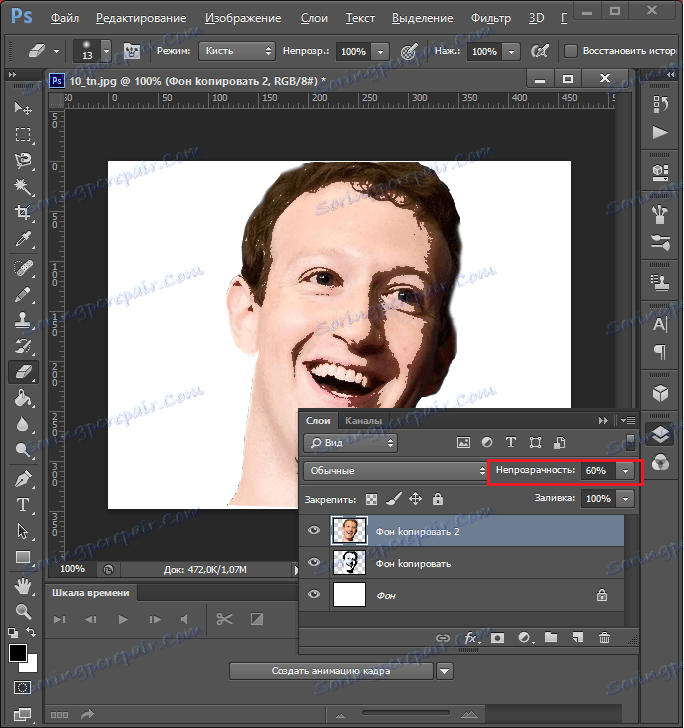Select the Blur tool

click(23, 424)
